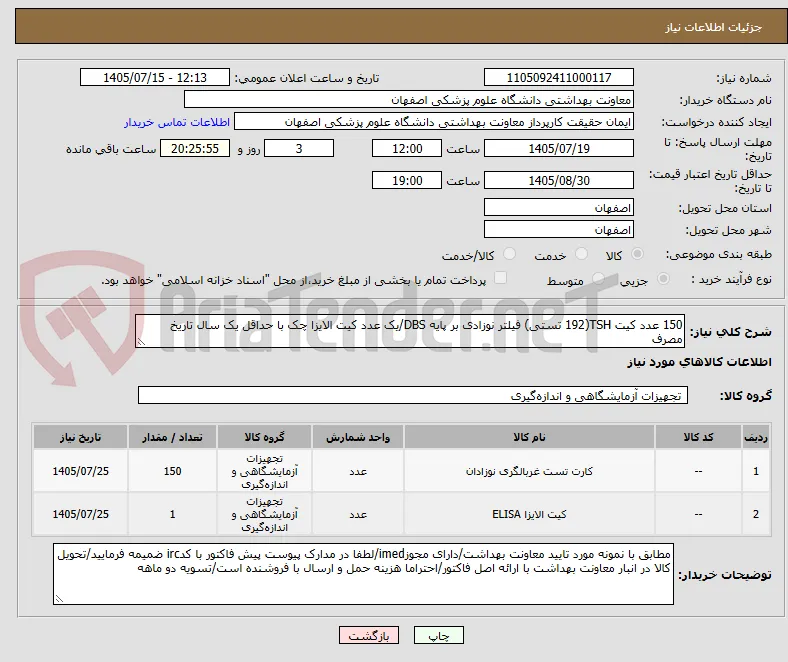The image size is (788, 662).
Task: Click the remaining time field 20:25:55
Action: click(195, 148)
